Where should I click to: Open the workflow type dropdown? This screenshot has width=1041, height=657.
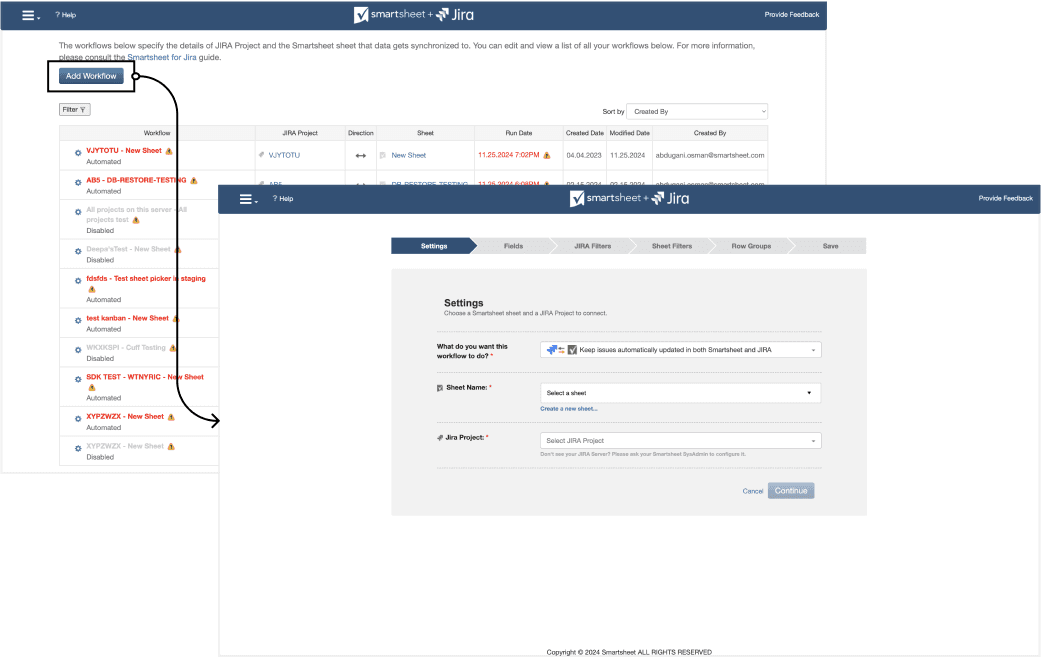point(681,350)
